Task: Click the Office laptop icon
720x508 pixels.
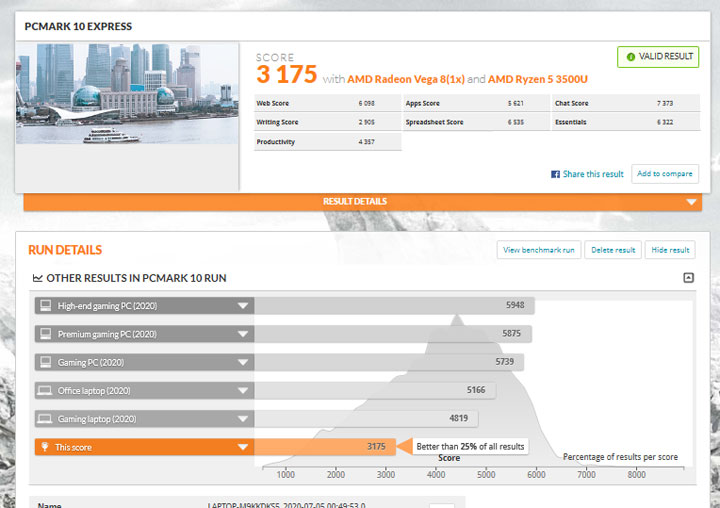Action: click(x=45, y=390)
